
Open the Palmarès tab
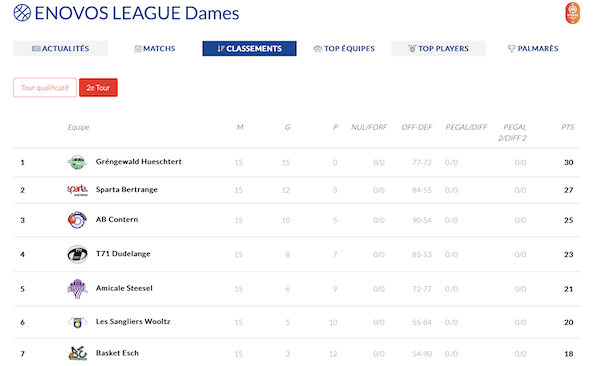(533, 49)
